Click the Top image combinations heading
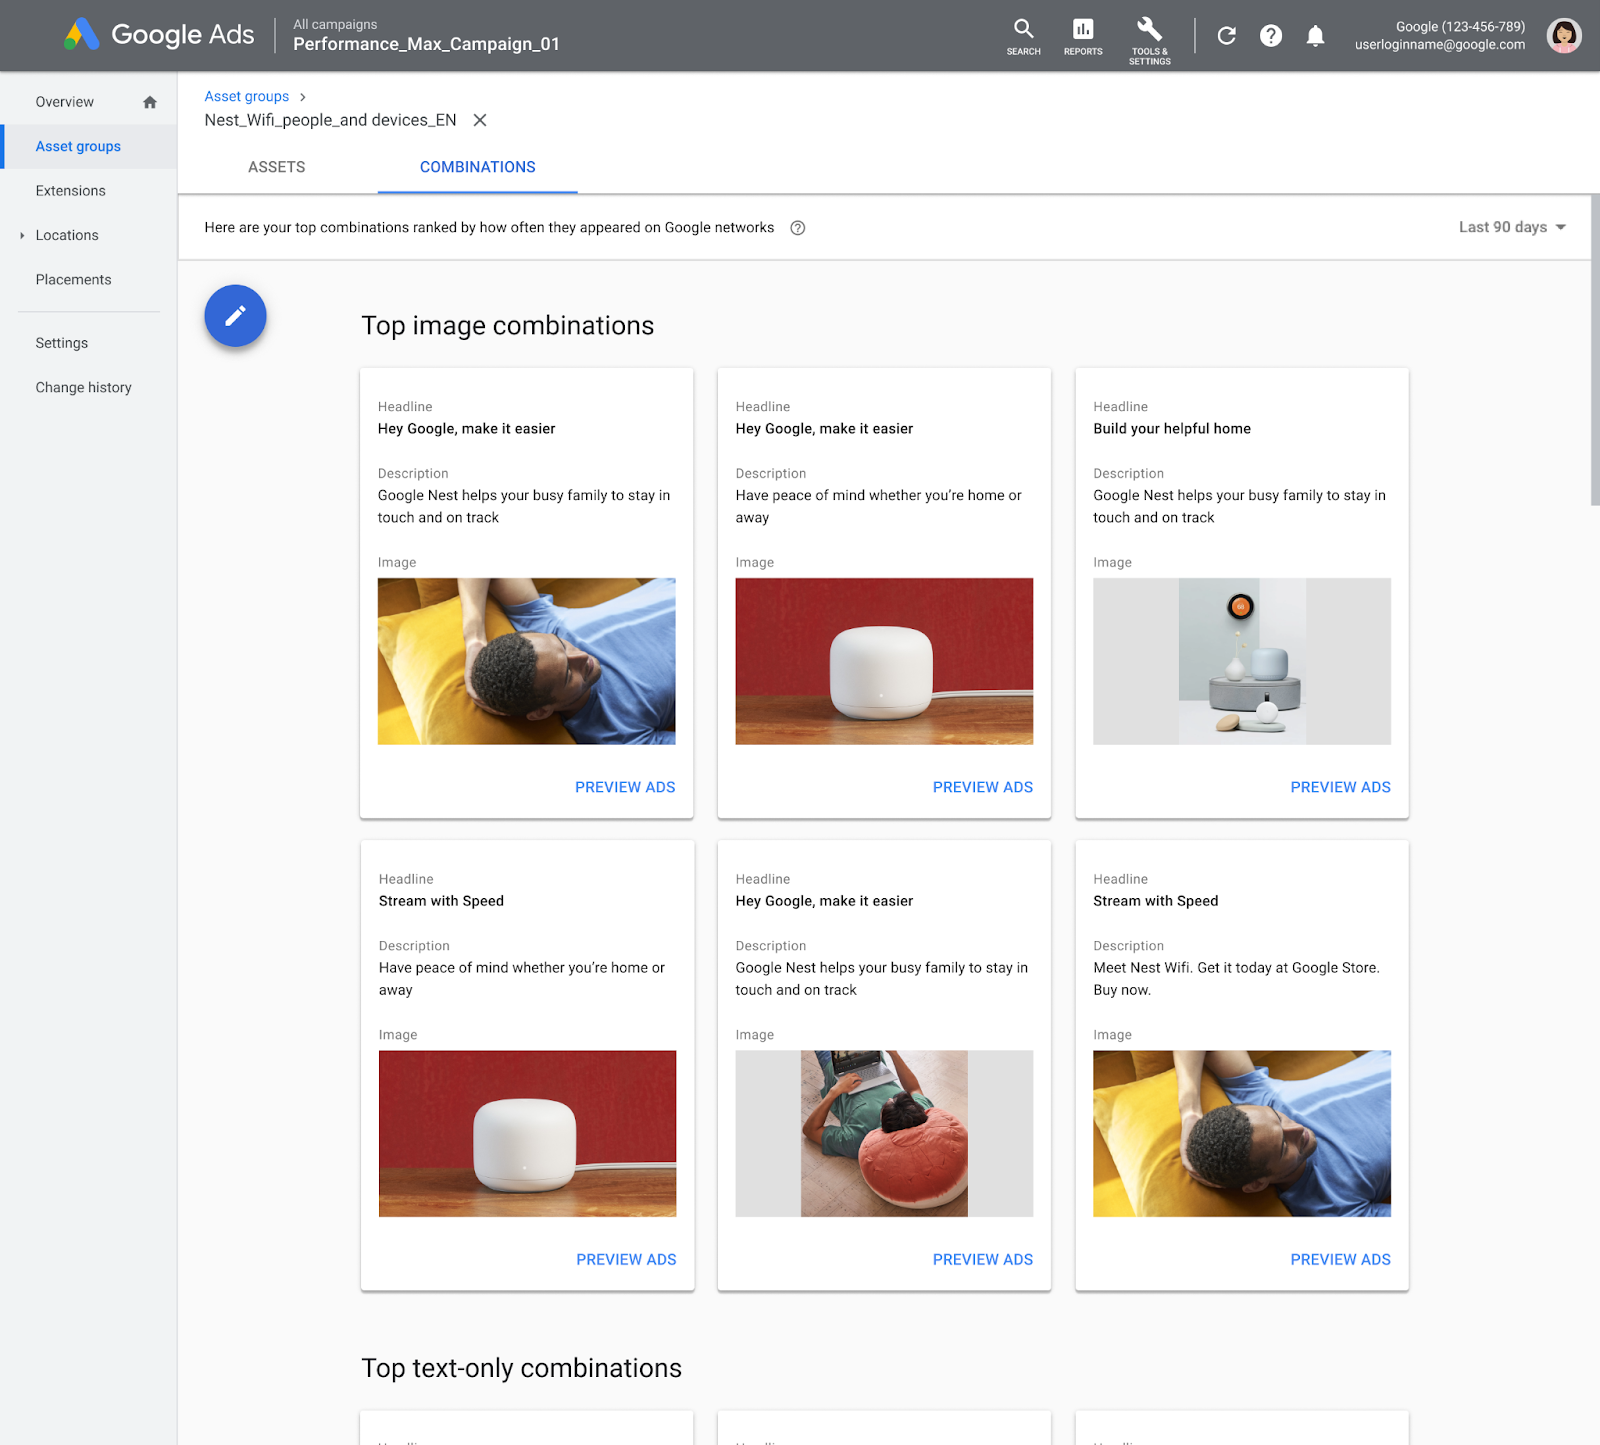The height and width of the screenshot is (1445, 1600). point(508,325)
